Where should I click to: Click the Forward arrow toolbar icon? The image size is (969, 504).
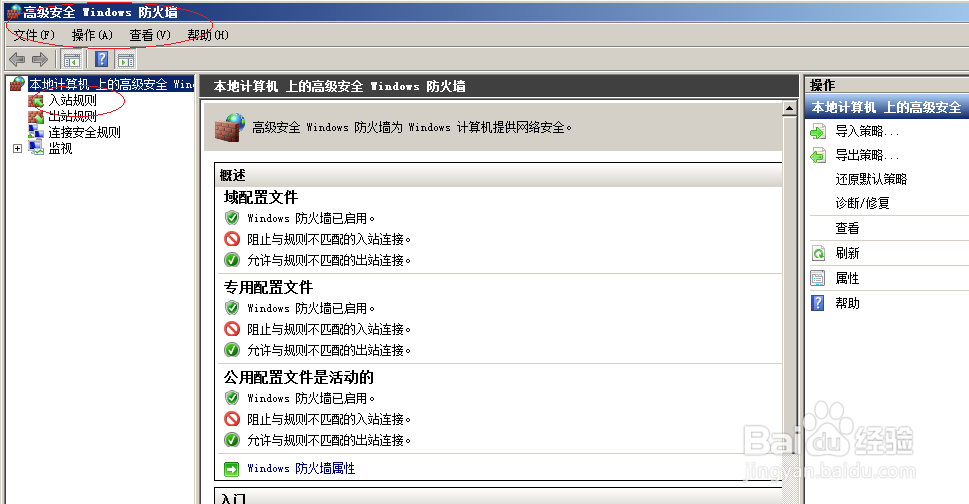tap(40, 59)
